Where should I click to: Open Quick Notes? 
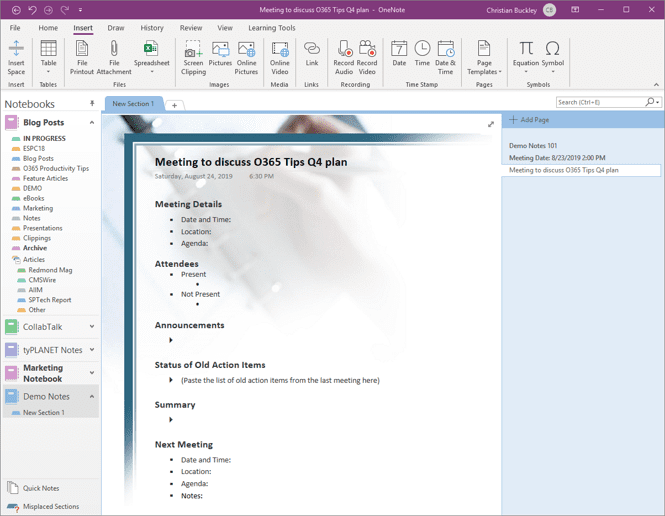coord(34,488)
